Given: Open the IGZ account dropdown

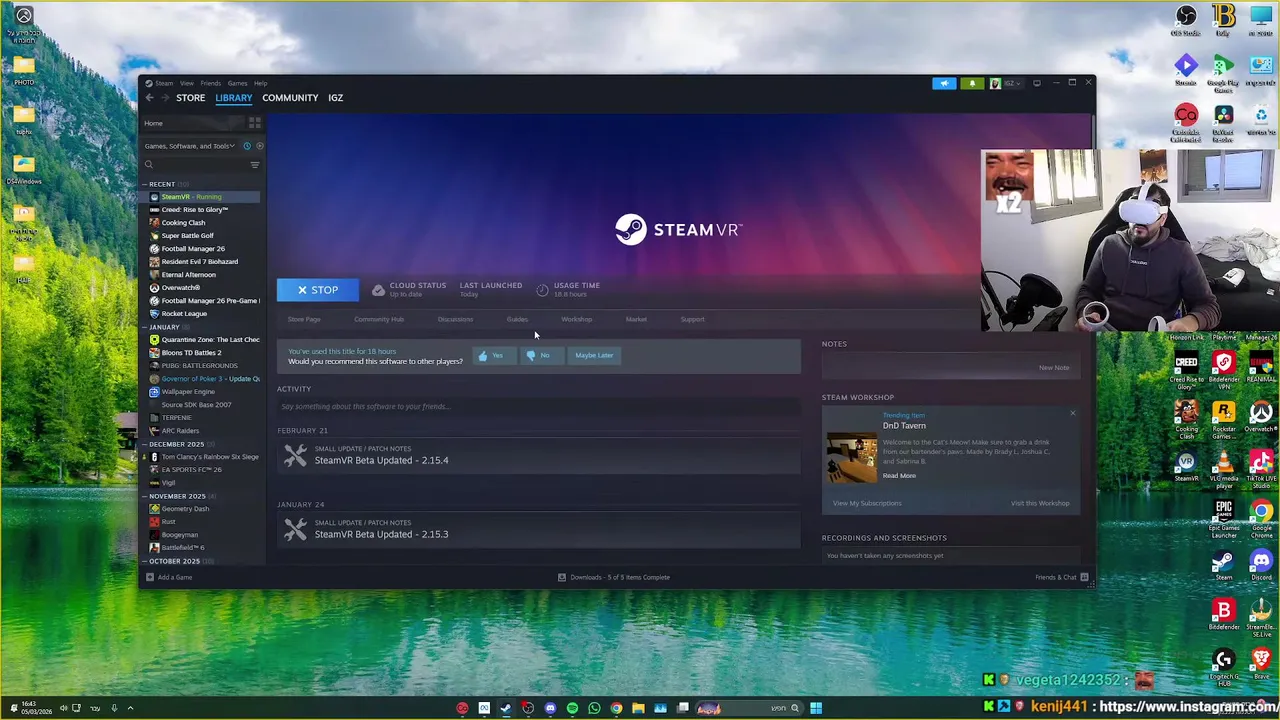Looking at the screenshot, I should pyautogui.click(x=1007, y=84).
